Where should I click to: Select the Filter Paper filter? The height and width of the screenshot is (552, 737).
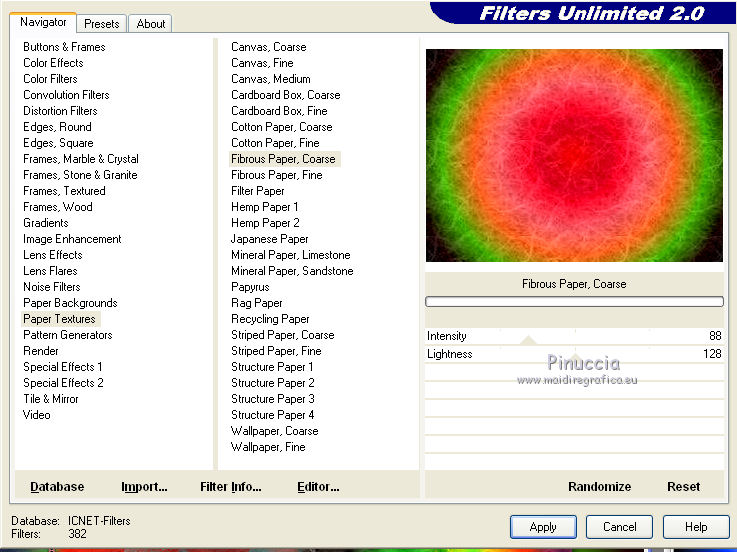pos(258,191)
